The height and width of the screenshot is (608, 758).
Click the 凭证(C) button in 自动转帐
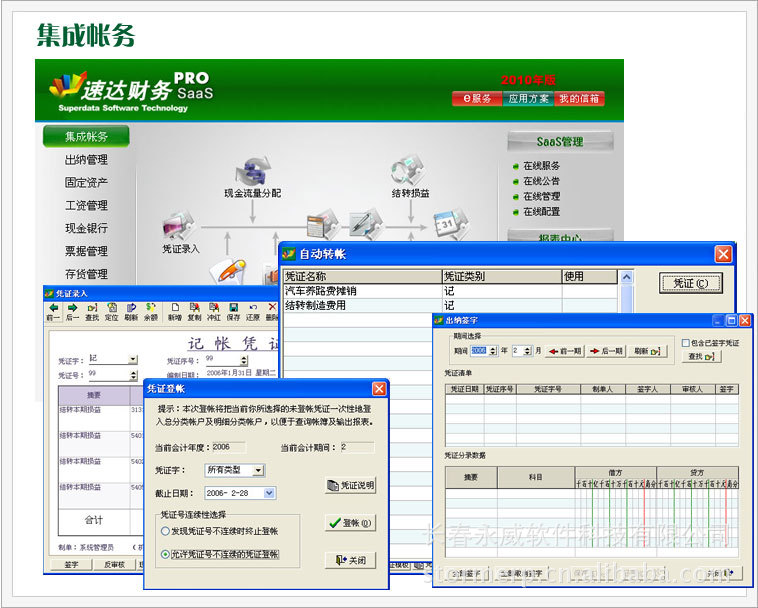[x=691, y=283]
